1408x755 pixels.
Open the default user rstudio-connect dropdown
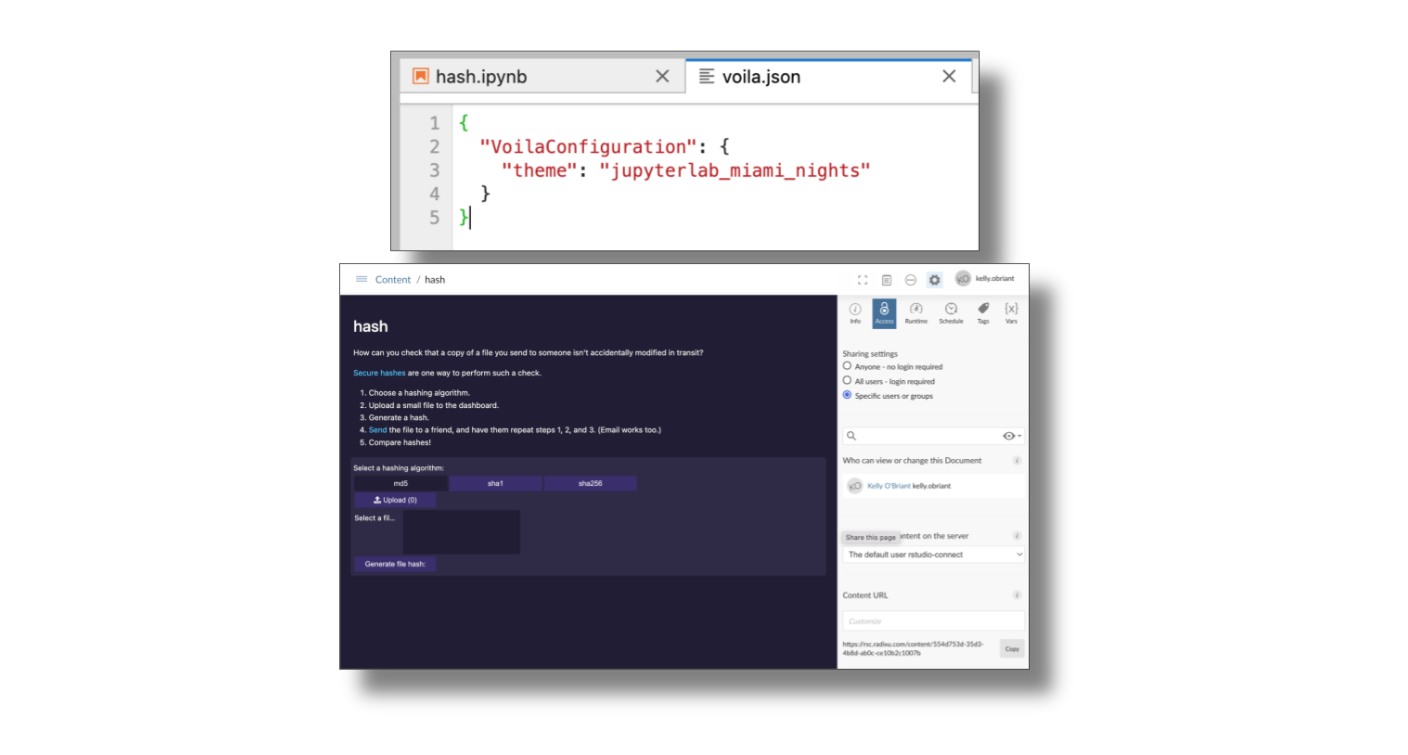(x=933, y=554)
